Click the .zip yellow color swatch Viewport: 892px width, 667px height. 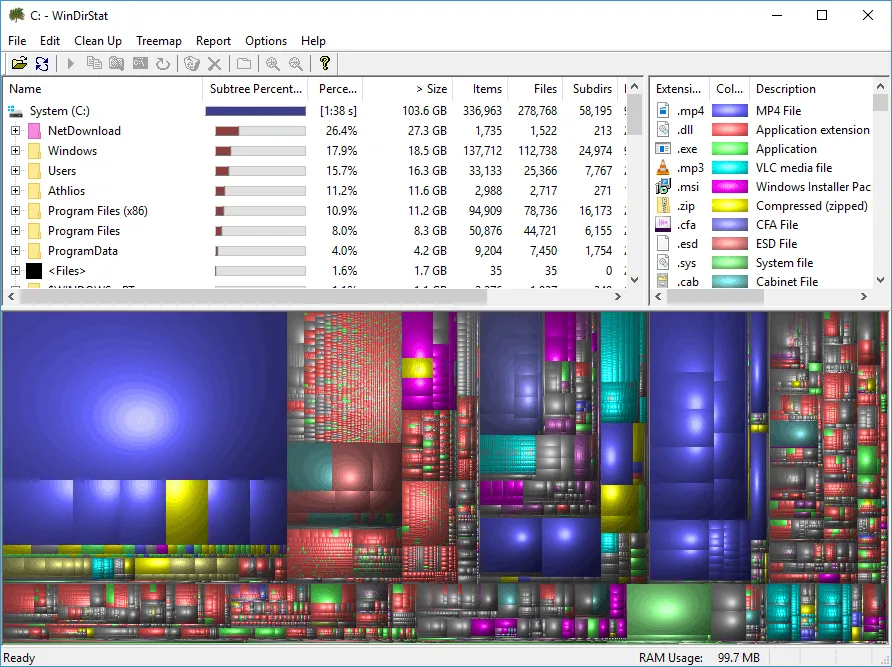coord(730,205)
